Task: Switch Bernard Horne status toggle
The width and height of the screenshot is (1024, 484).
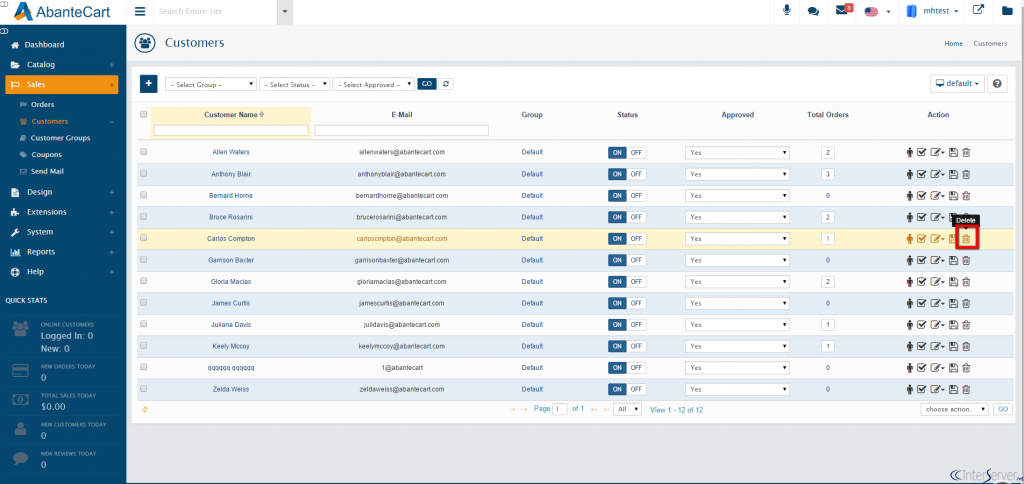Action: click(627, 196)
